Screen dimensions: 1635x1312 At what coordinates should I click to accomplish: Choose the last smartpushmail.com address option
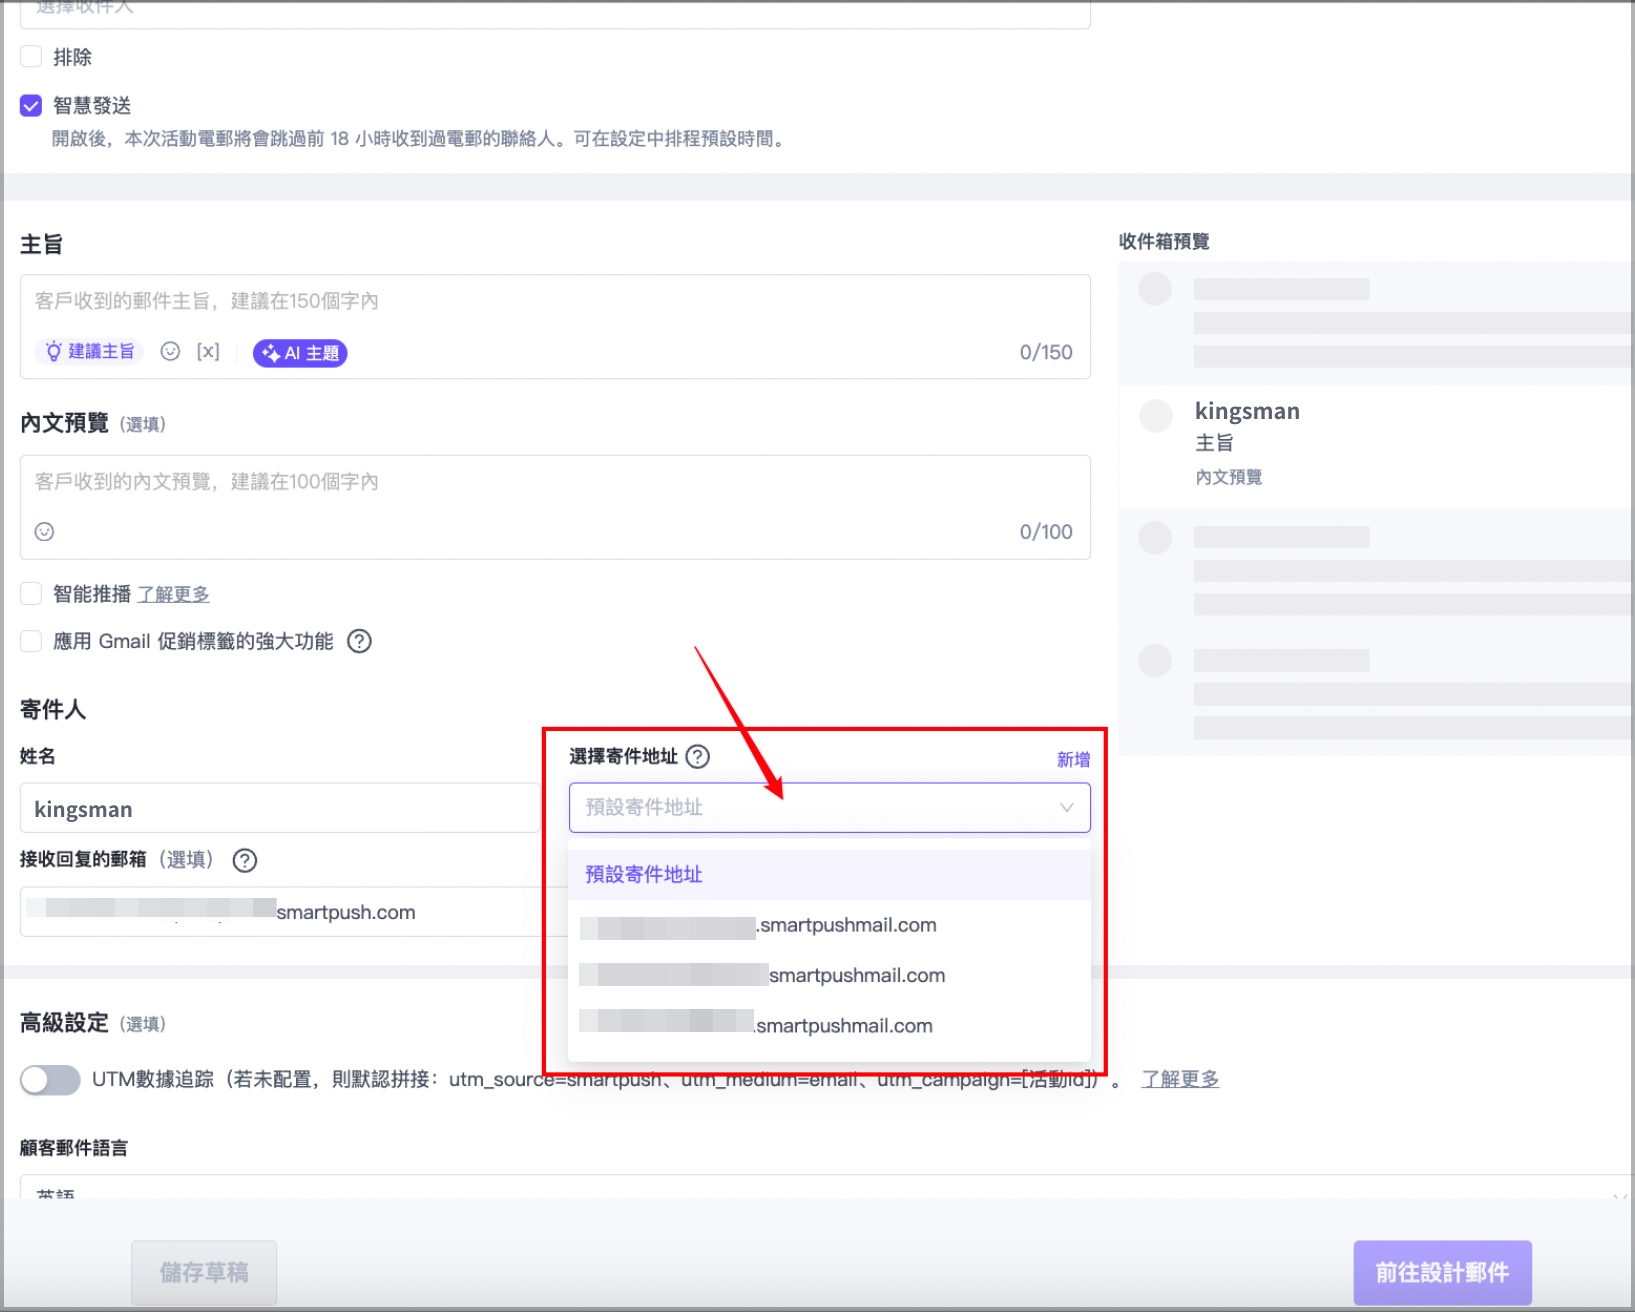pos(843,1026)
